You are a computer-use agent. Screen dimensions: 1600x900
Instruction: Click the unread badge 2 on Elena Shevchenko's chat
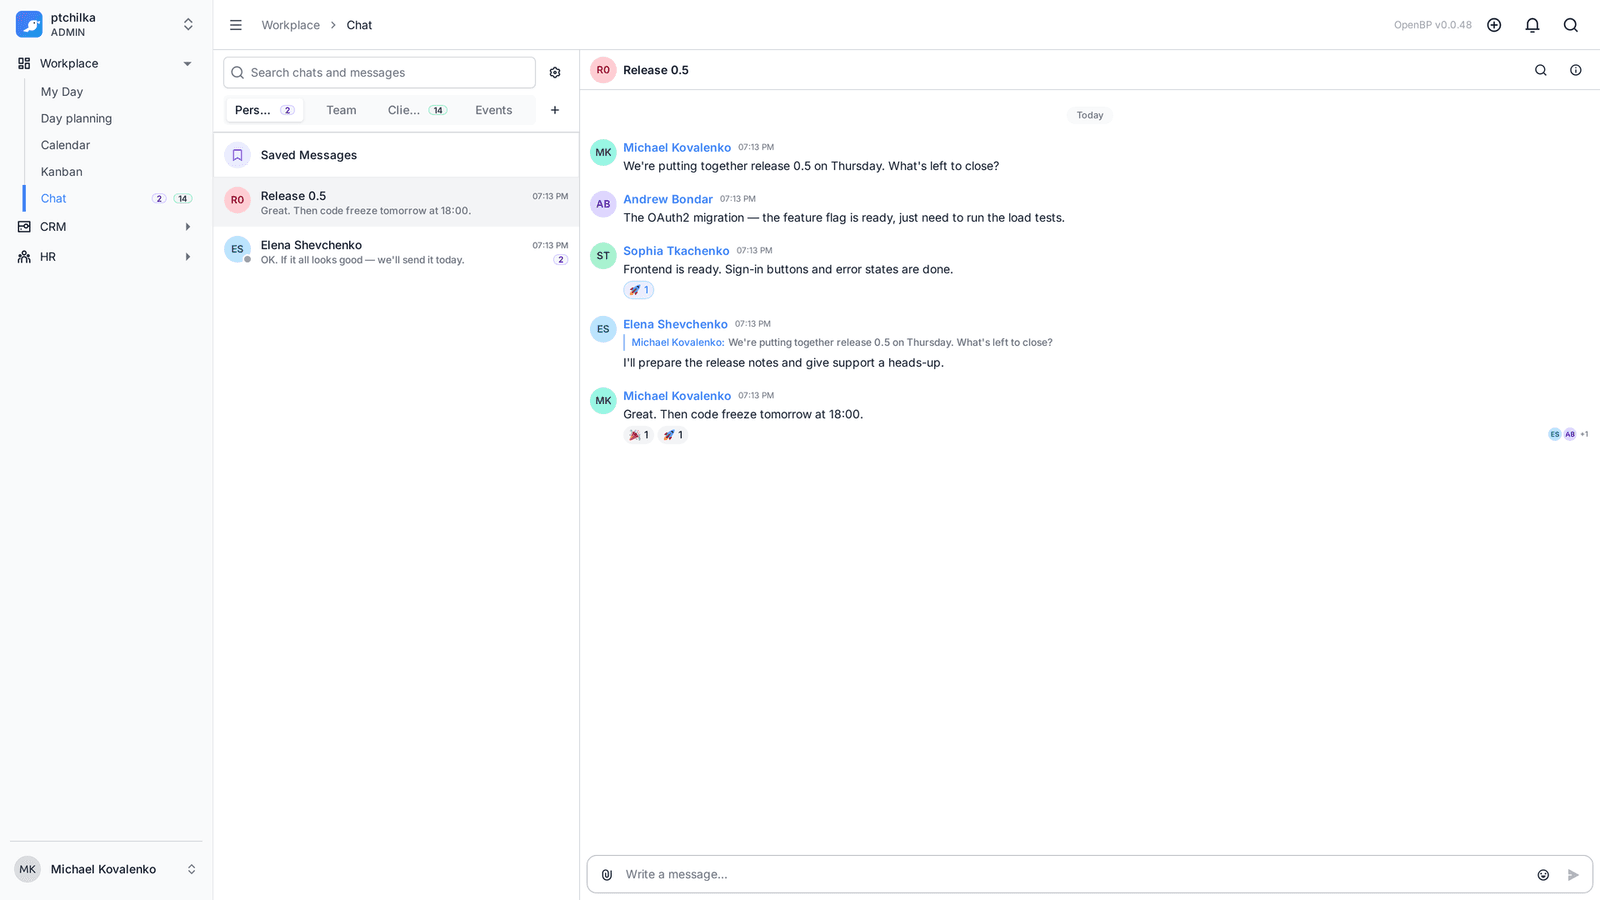(561, 260)
